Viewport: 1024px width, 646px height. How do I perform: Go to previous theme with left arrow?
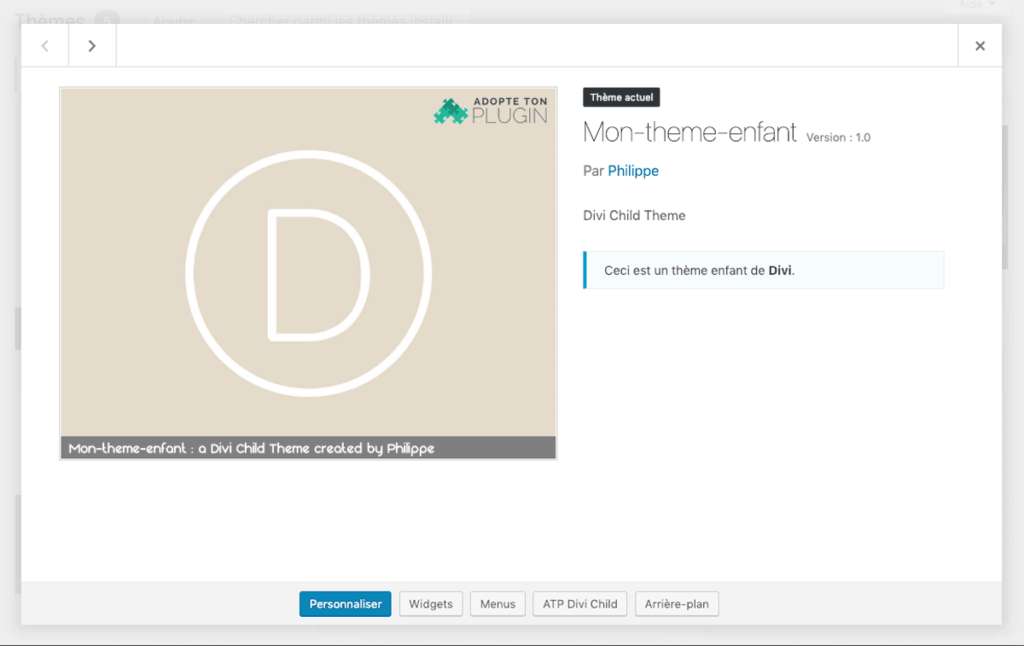tap(45, 46)
